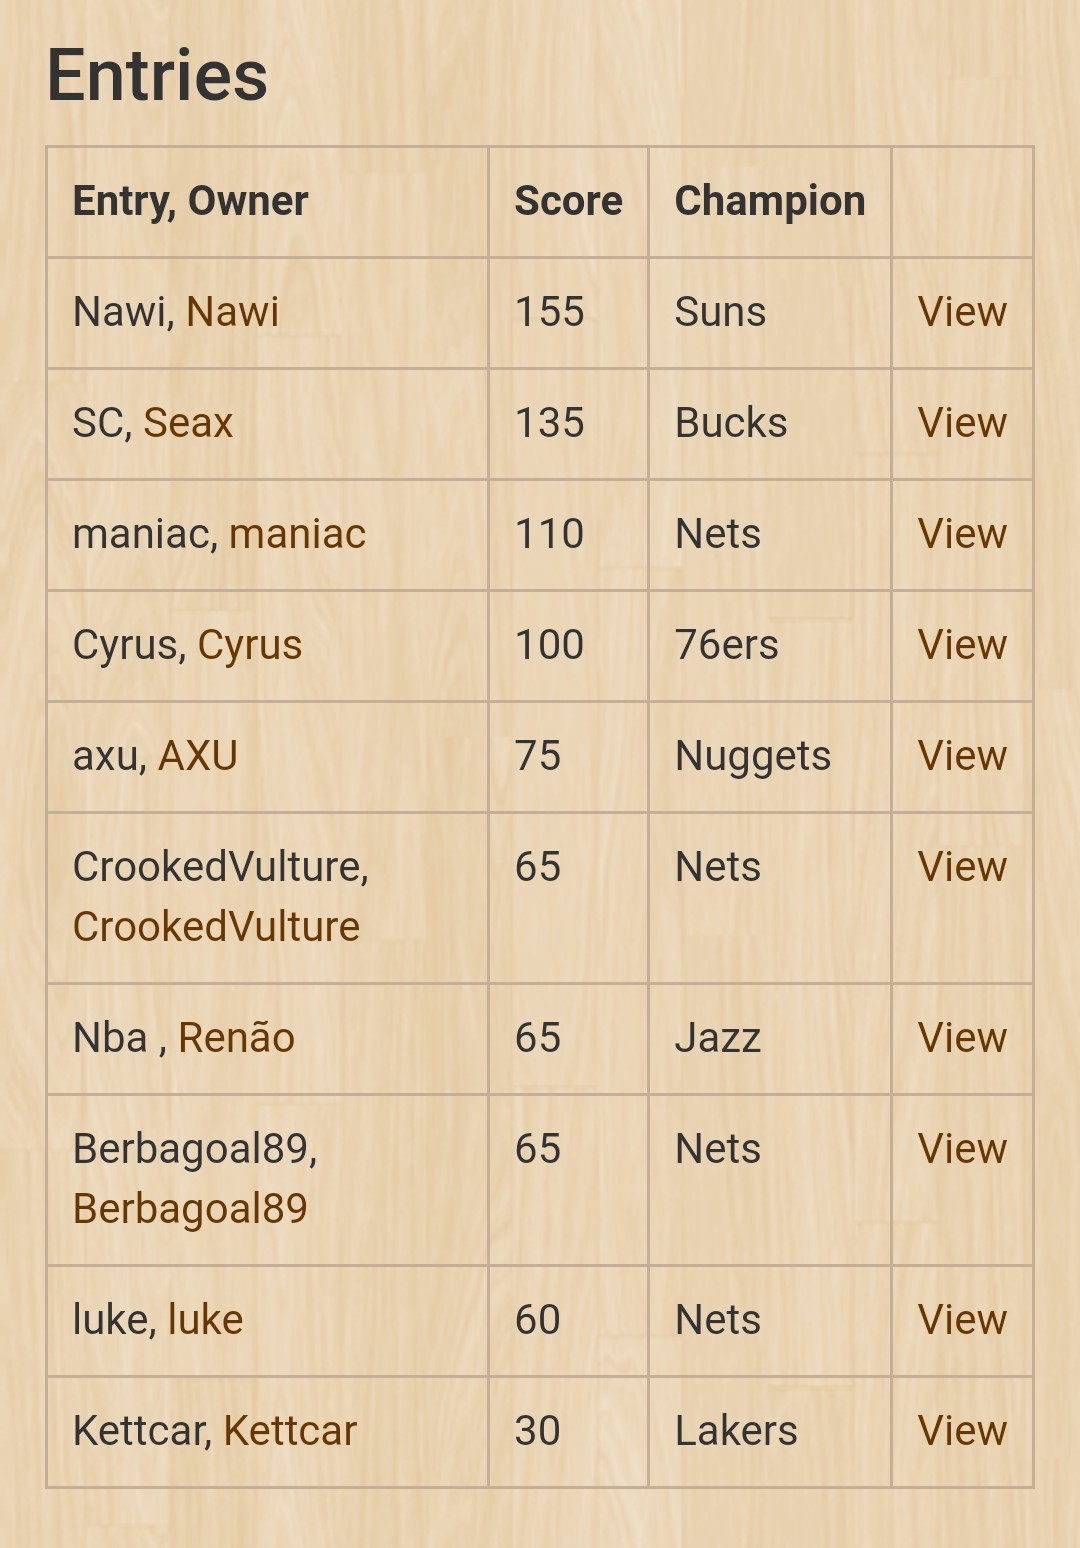Open maniac owner profile link
1080x1548 pixels.
pos(297,534)
